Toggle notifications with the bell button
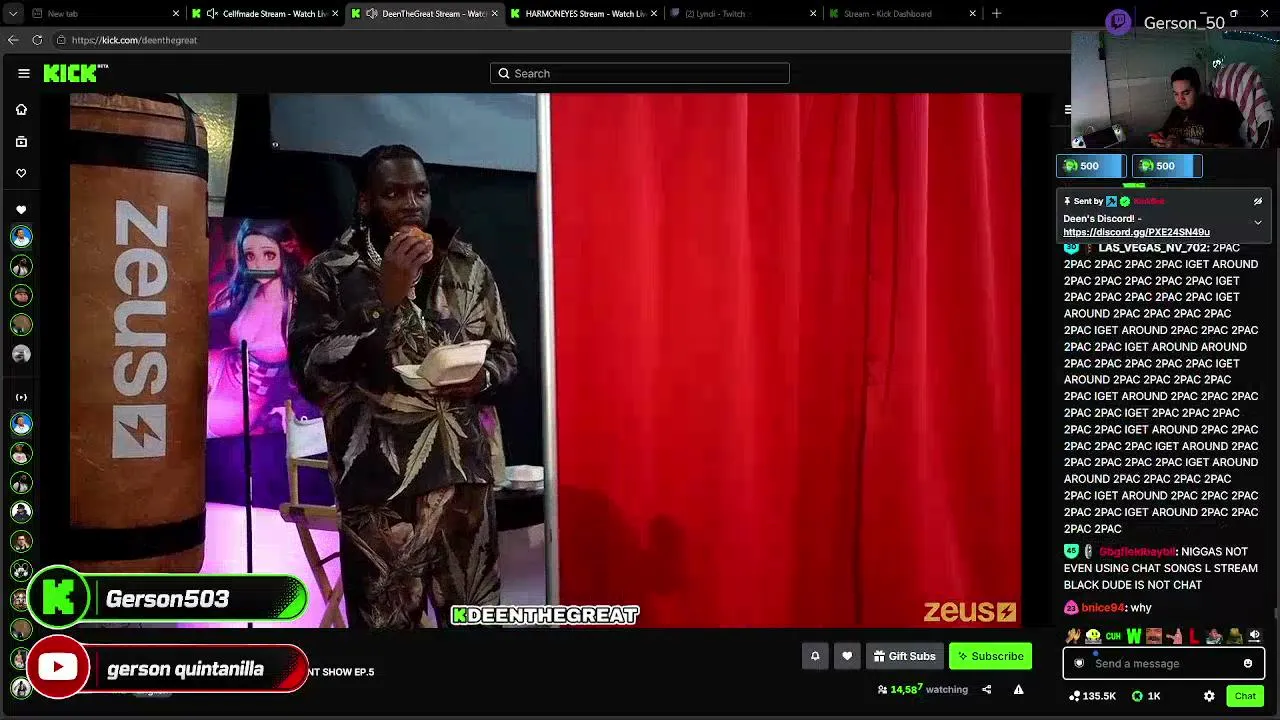Screen dimensions: 1280x720 click(x=815, y=656)
